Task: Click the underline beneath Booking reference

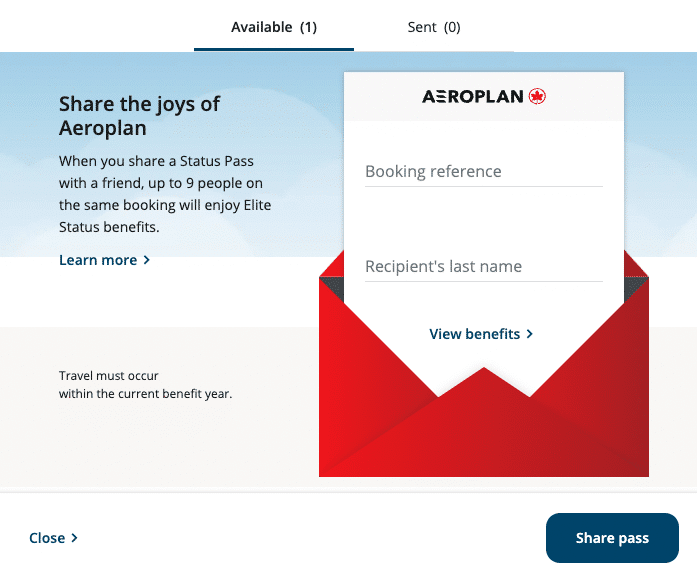Action: 483,186
